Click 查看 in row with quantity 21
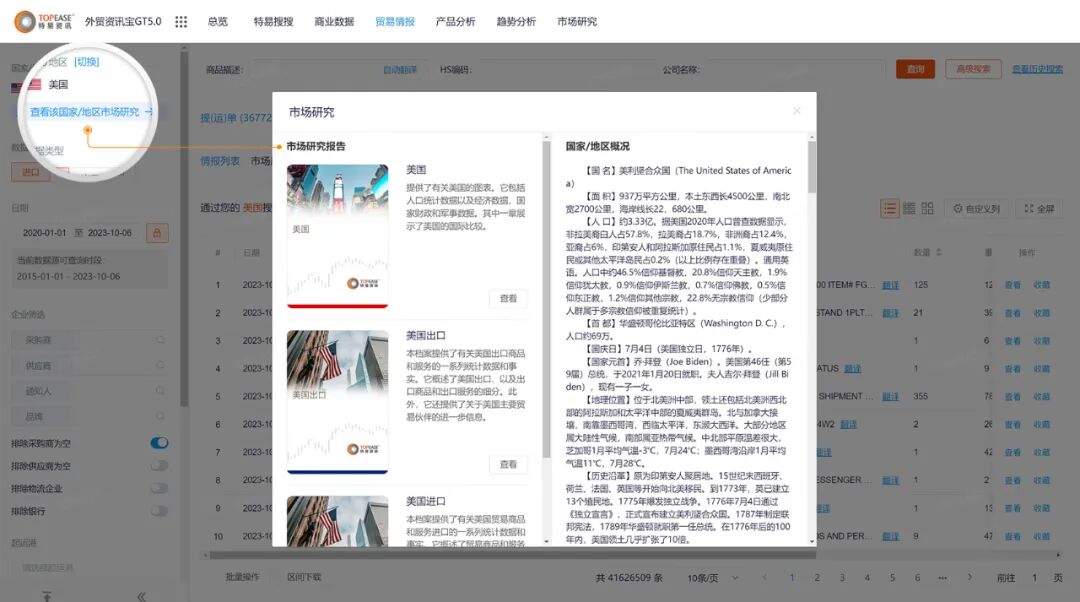Viewport: 1080px width, 602px height. tap(1012, 313)
